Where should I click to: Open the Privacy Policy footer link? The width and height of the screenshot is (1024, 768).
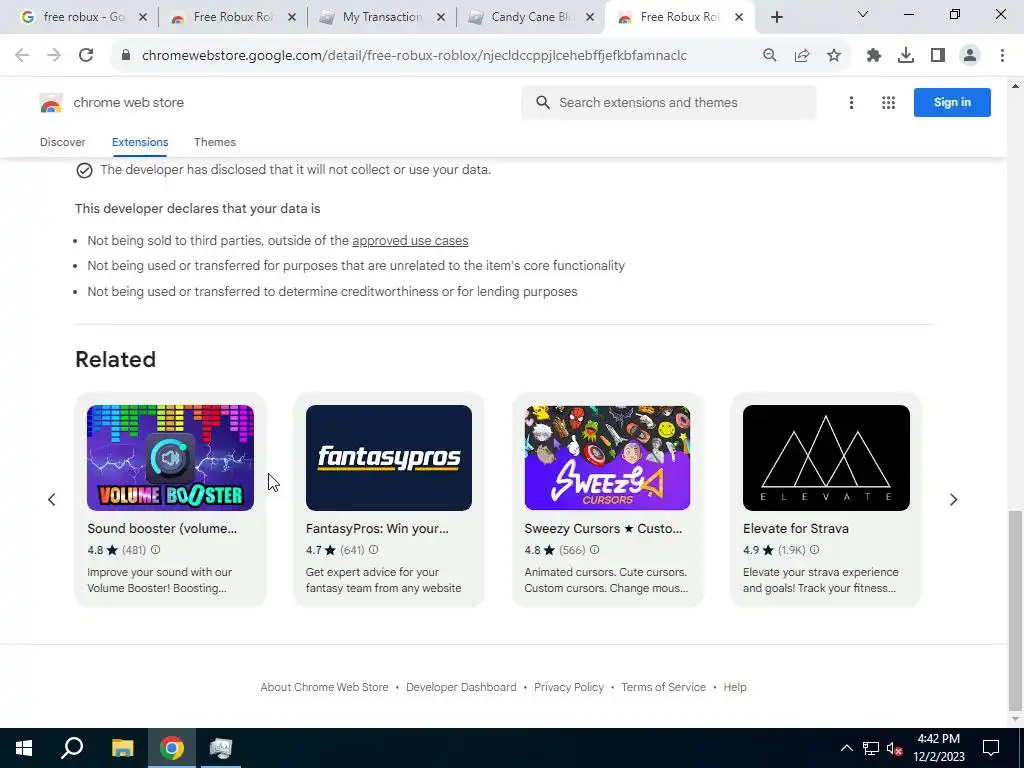tap(569, 687)
